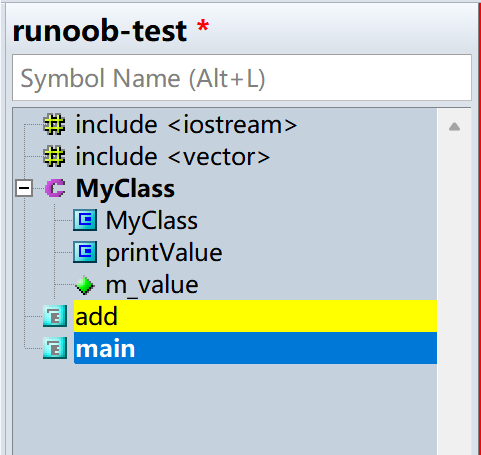Click the function icon next to add
The height and width of the screenshot is (455, 481).
55,316
